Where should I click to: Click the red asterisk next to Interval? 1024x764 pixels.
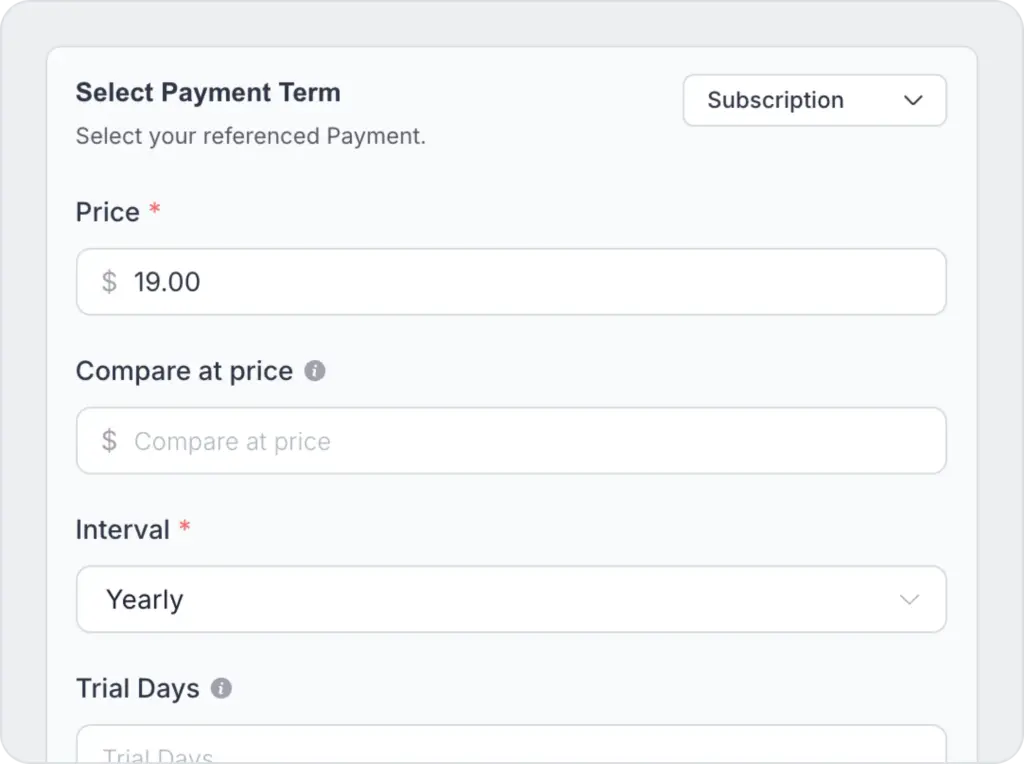coord(185,528)
